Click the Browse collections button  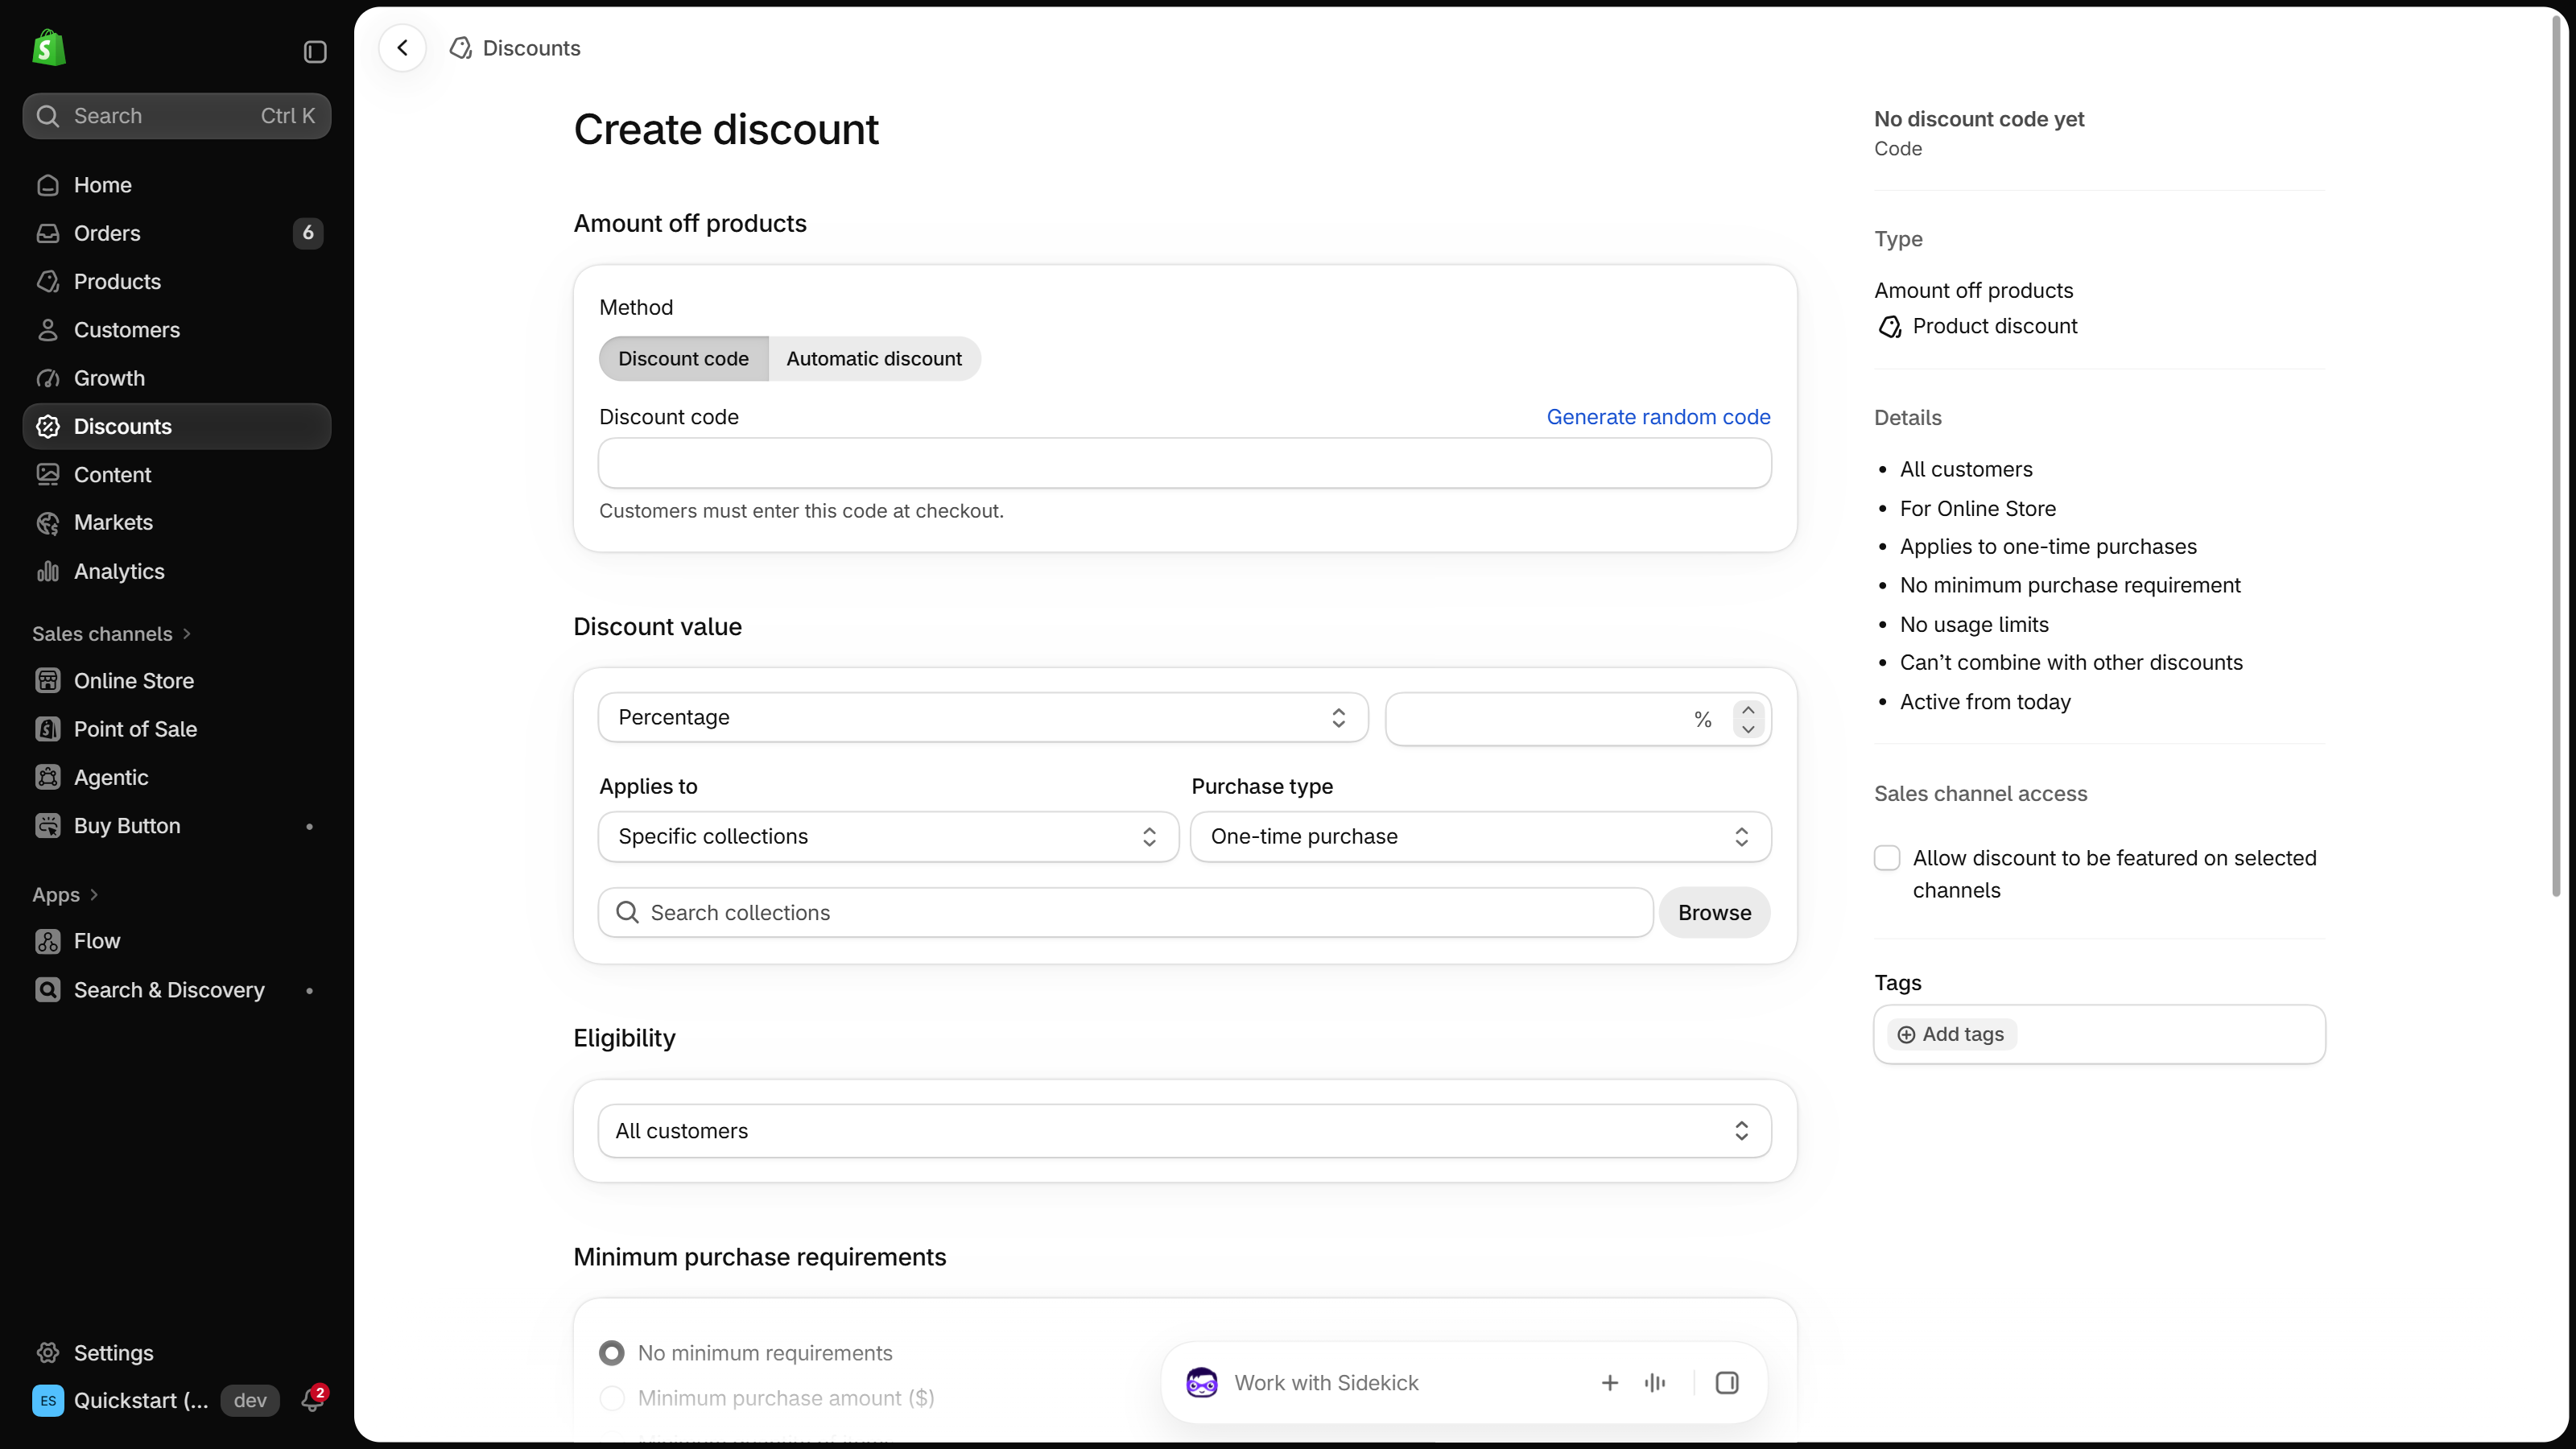pyautogui.click(x=1714, y=912)
